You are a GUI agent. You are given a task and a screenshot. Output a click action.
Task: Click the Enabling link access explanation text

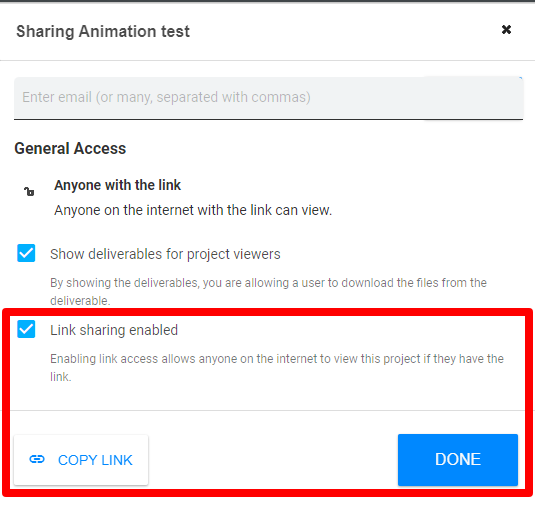(x=277, y=368)
